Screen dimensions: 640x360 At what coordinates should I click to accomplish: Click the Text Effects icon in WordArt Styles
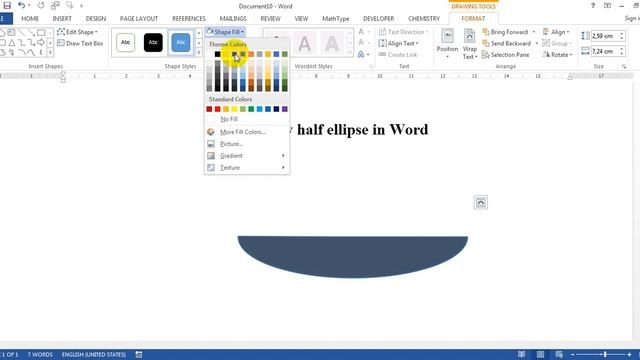coord(361,54)
